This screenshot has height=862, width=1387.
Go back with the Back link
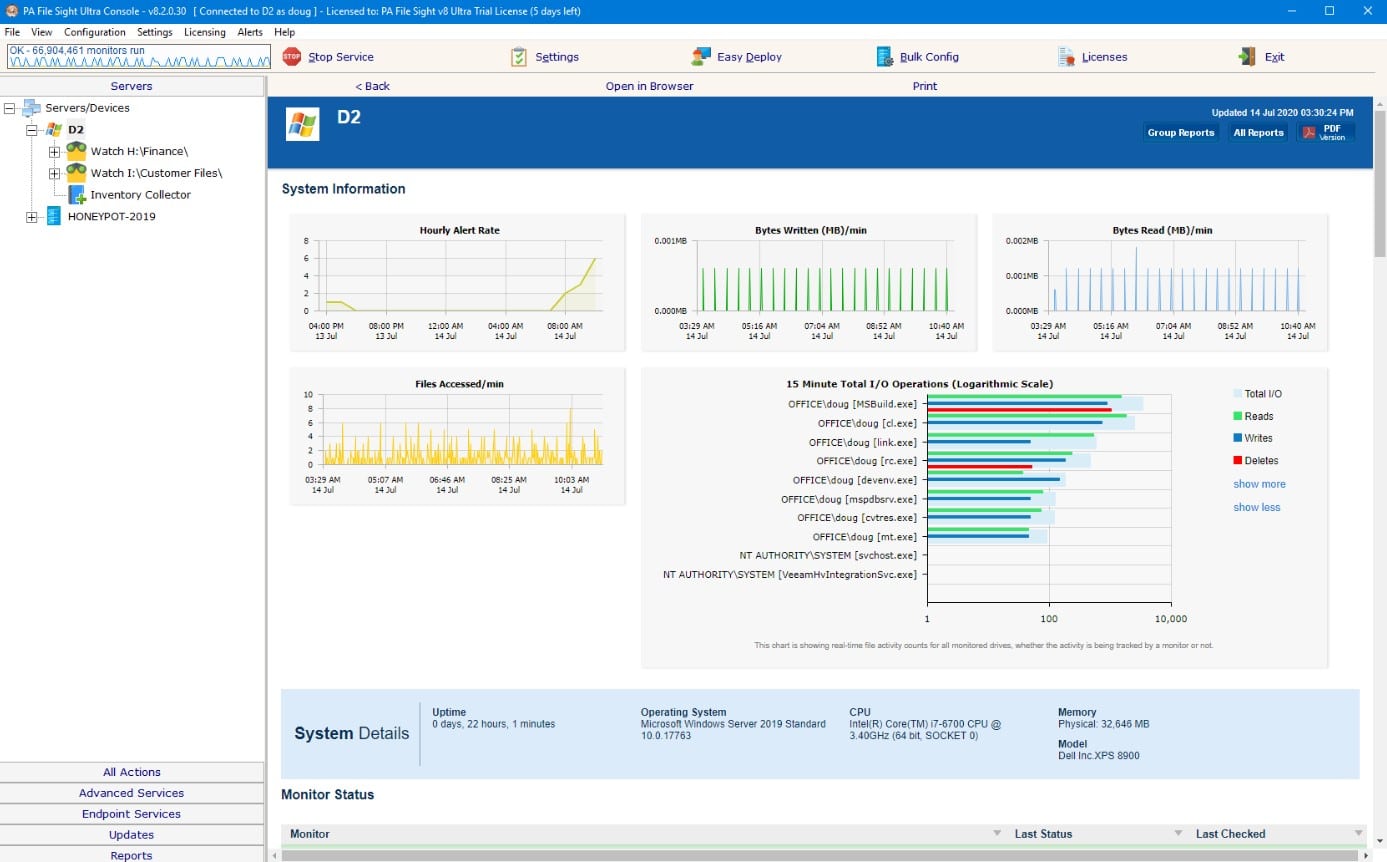(x=372, y=86)
